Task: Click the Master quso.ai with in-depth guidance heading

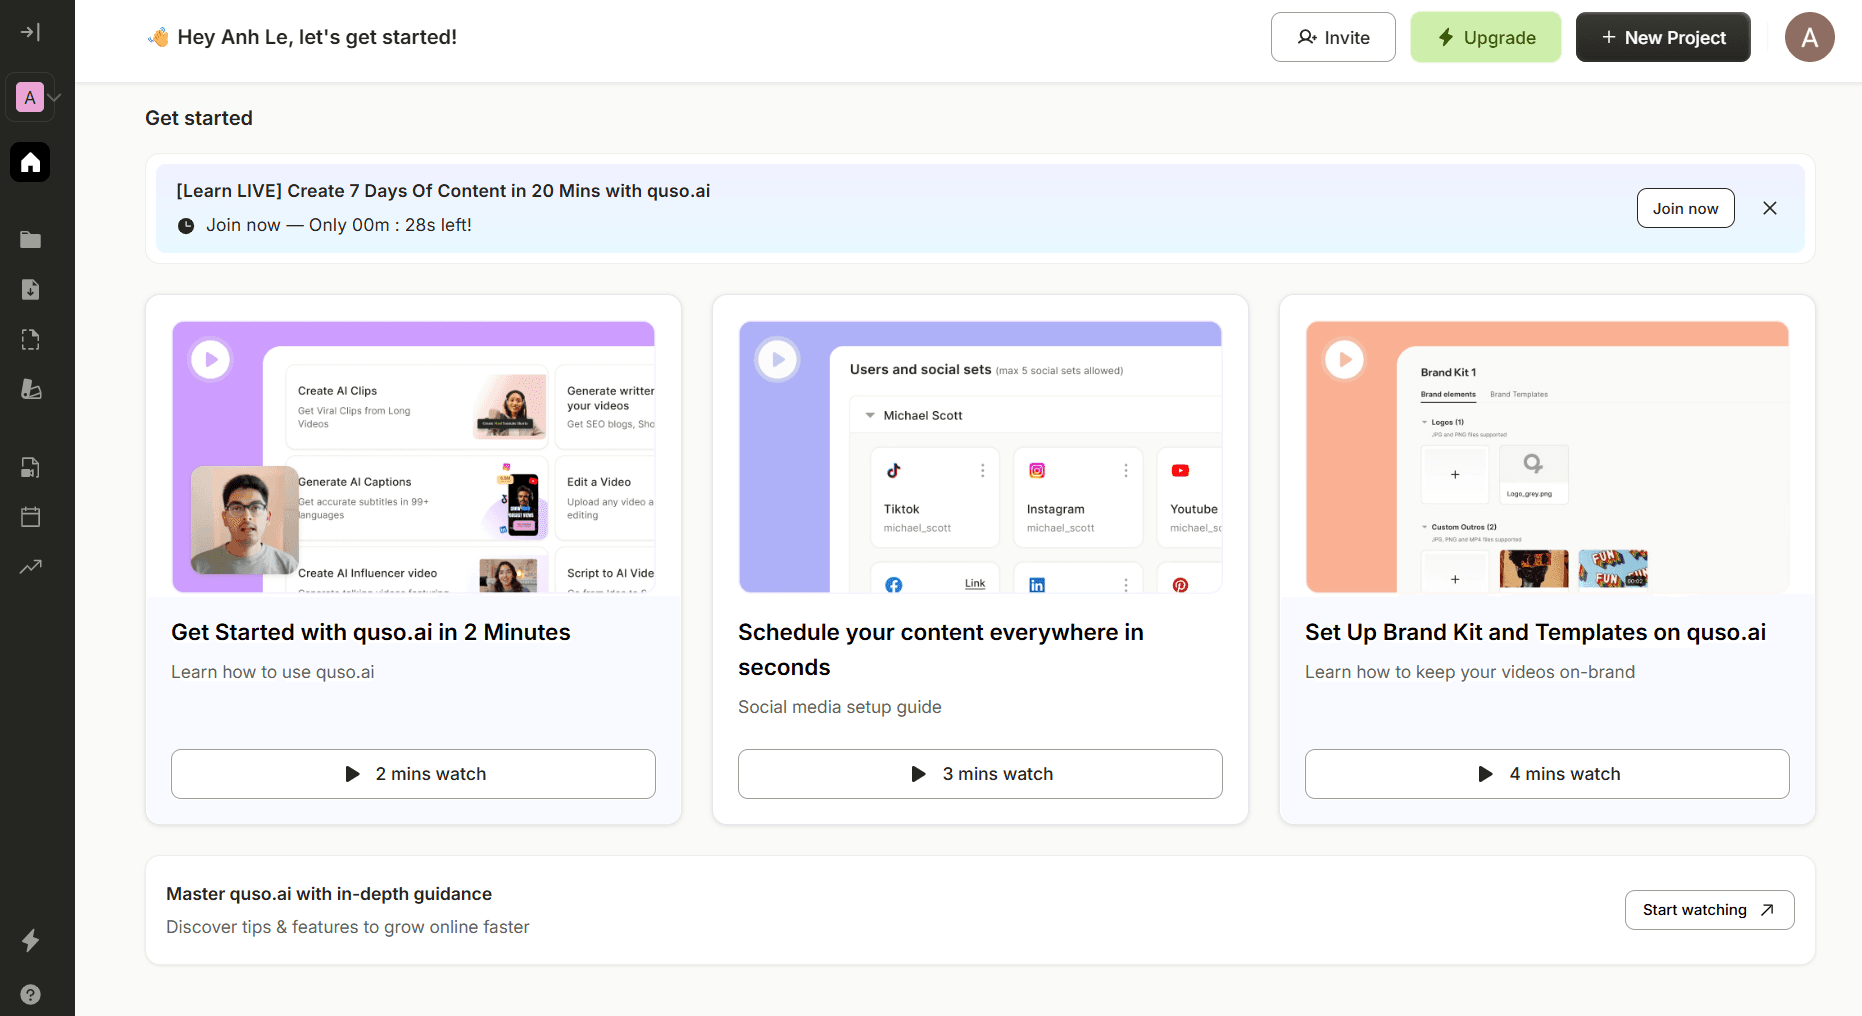Action: (x=329, y=894)
